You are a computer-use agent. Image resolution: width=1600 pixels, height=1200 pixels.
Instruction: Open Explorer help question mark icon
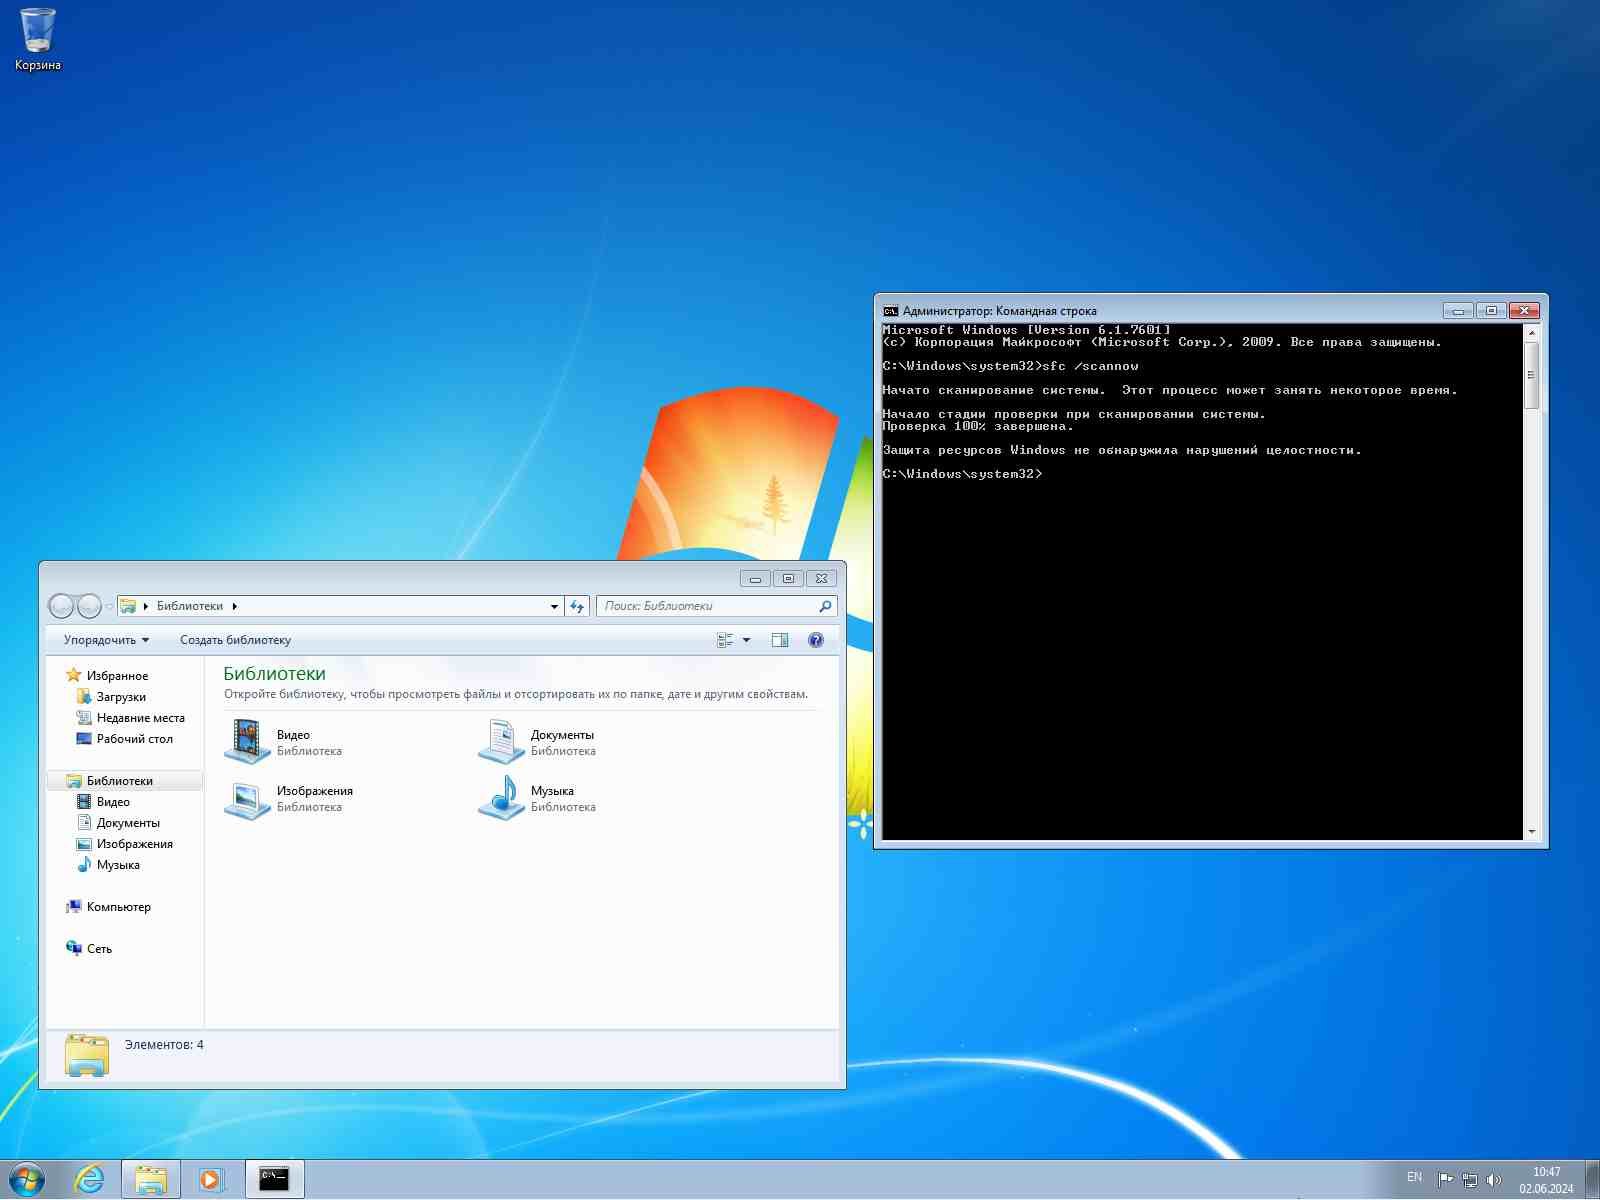coord(816,640)
